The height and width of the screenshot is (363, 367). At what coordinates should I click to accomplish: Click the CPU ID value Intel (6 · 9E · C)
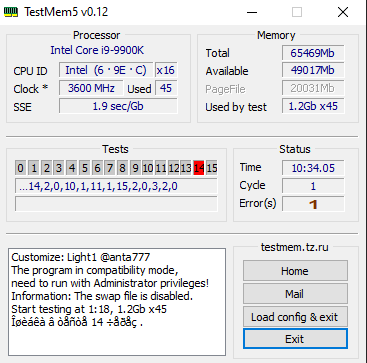point(106,70)
